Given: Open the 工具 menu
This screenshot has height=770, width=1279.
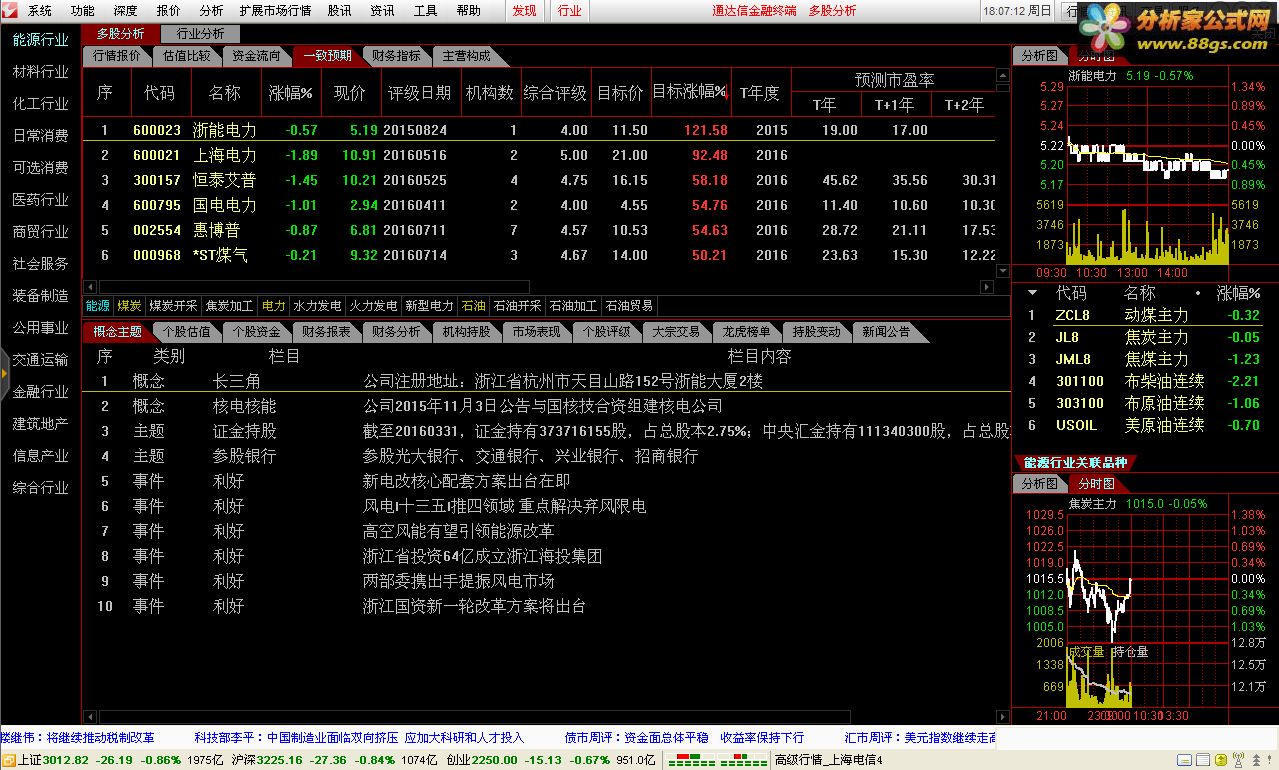Looking at the screenshot, I should [x=425, y=11].
